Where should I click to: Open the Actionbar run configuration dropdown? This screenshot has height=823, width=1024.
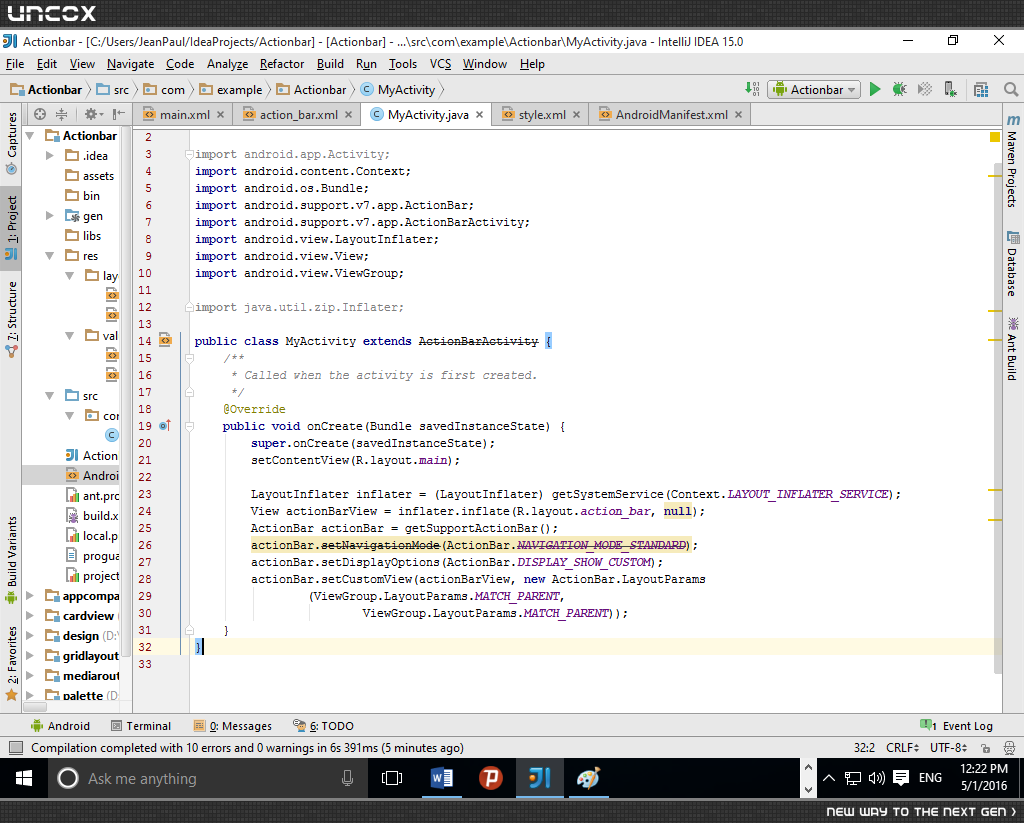(814, 89)
